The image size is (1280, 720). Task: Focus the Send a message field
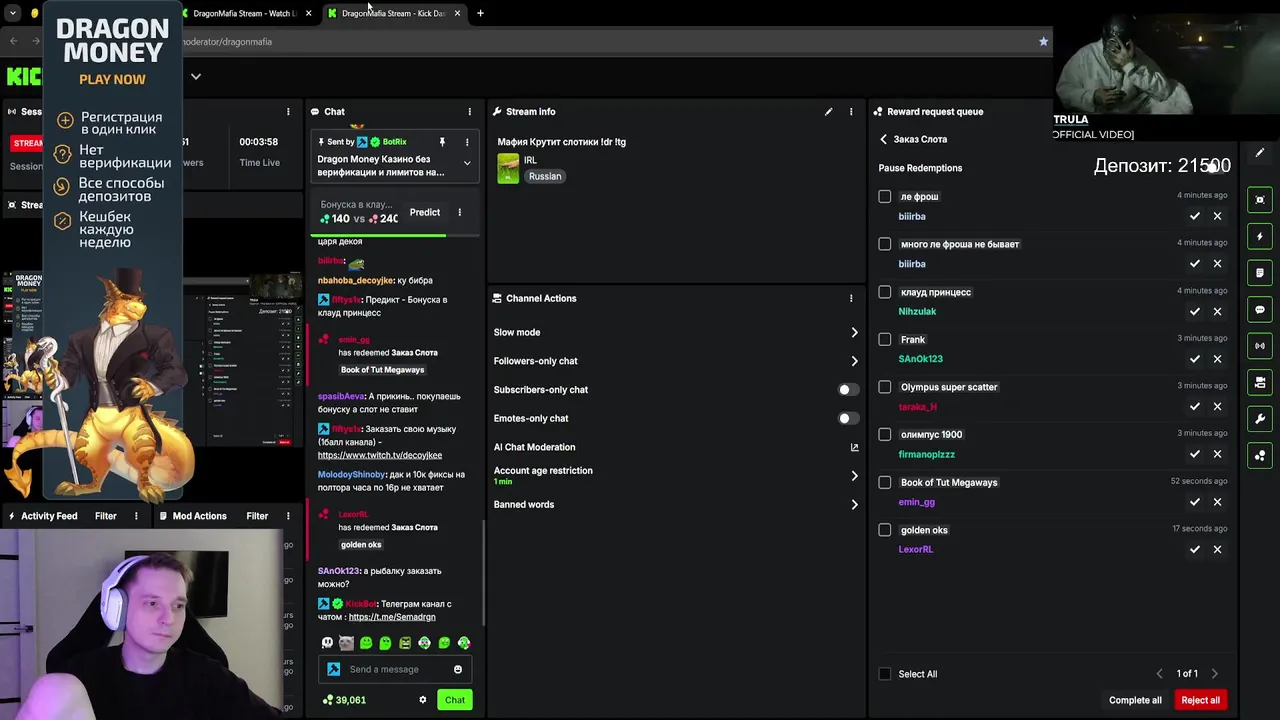[396, 669]
